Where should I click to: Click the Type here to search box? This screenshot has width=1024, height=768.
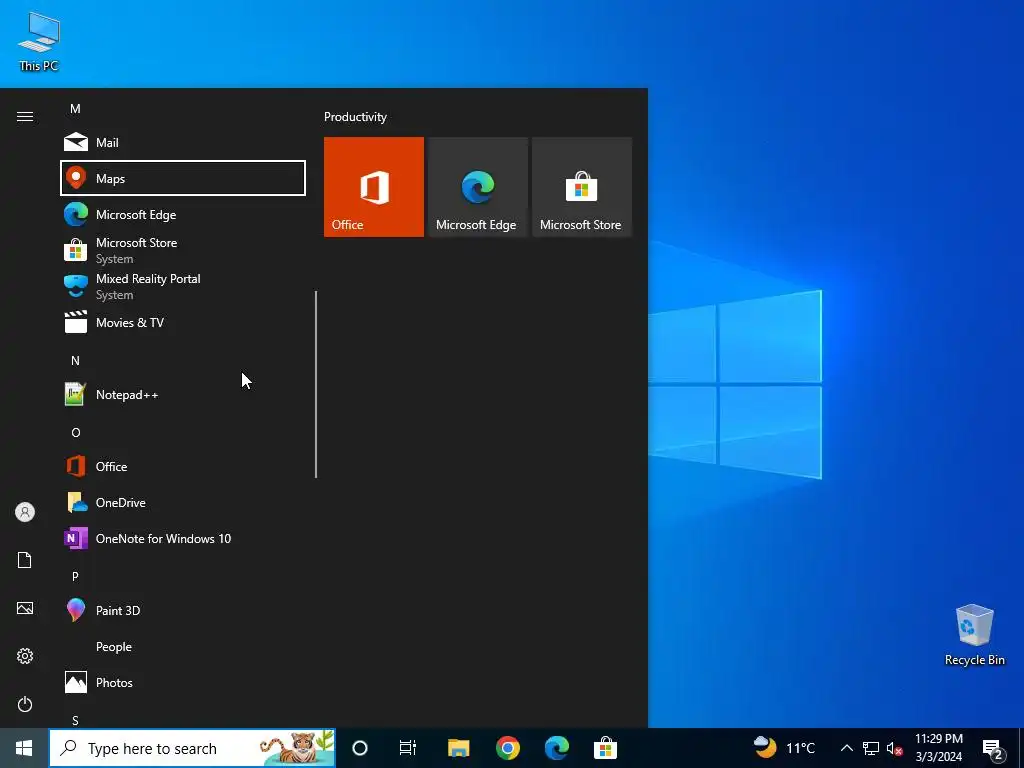[193, 748]
